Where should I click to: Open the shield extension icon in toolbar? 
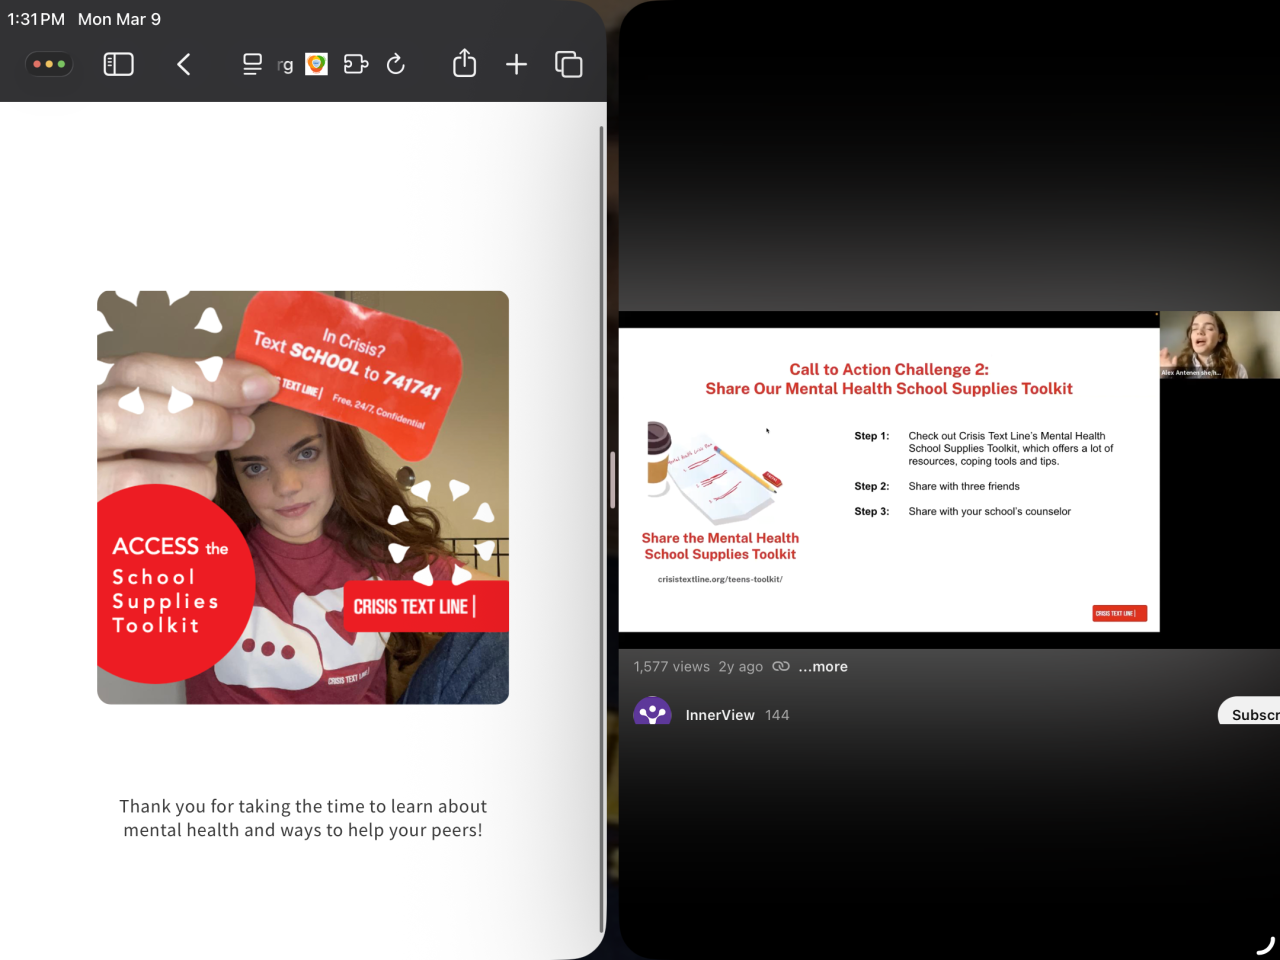pyautogui.click(x=316, y=64)
